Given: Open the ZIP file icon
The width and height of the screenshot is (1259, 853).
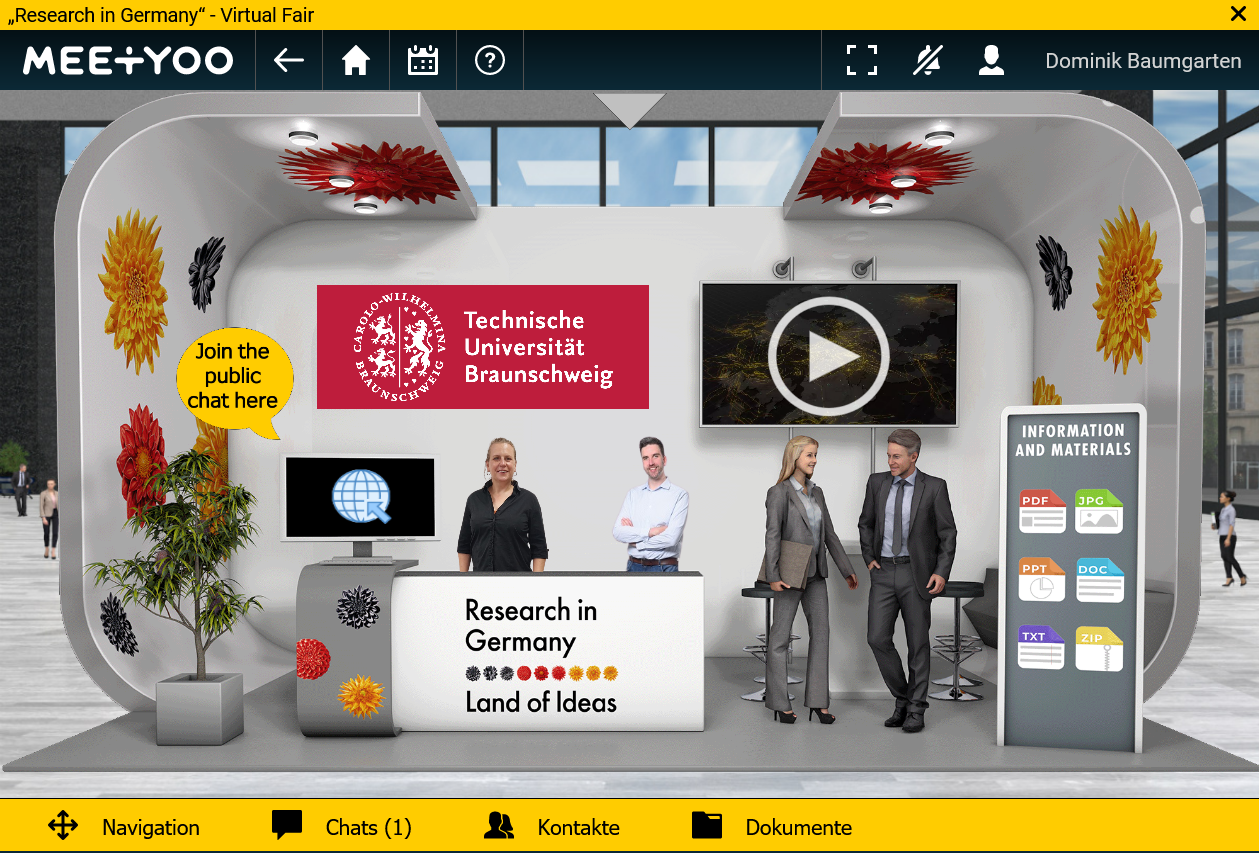Looking at the screenshot, I should click(1099, 647).
